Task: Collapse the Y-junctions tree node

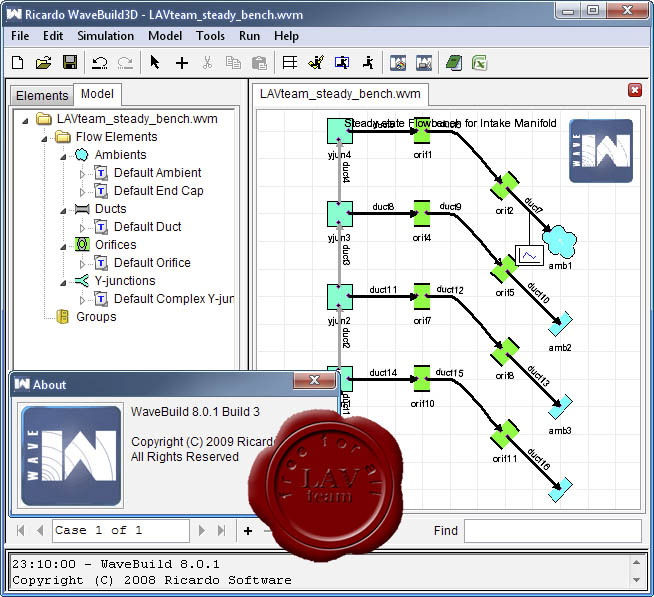Action: coord(63,282)
